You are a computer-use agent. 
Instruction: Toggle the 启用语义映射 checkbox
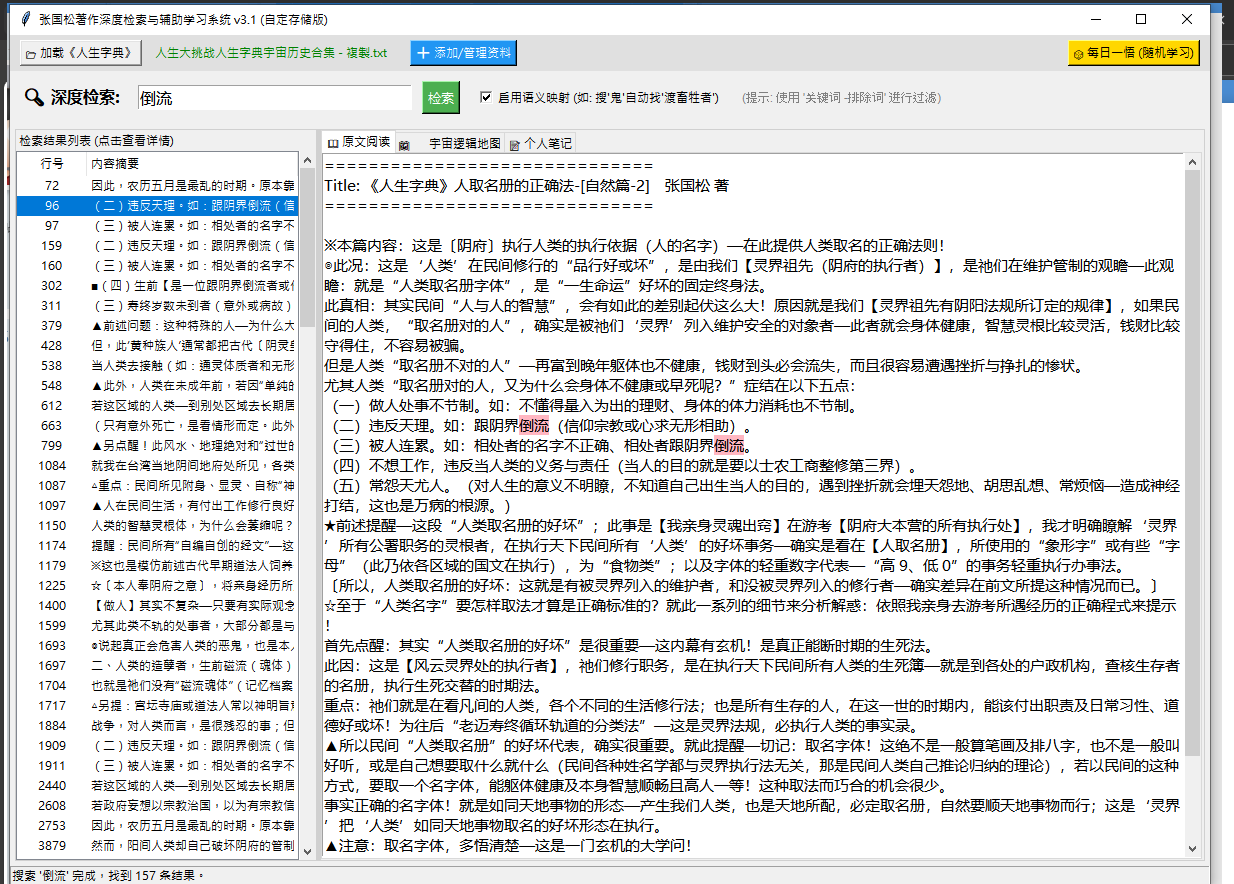point(486,97)
